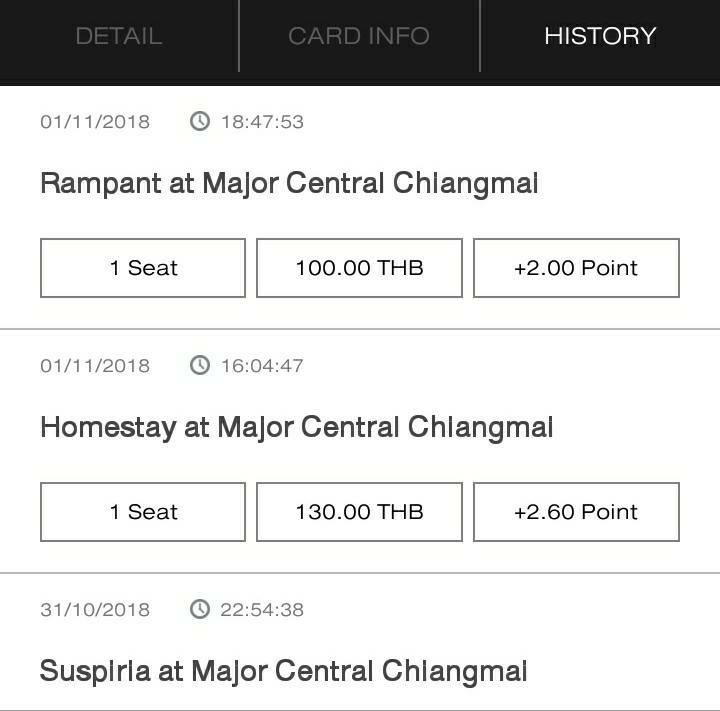Click clock icon beside 16:04:47

200,366
